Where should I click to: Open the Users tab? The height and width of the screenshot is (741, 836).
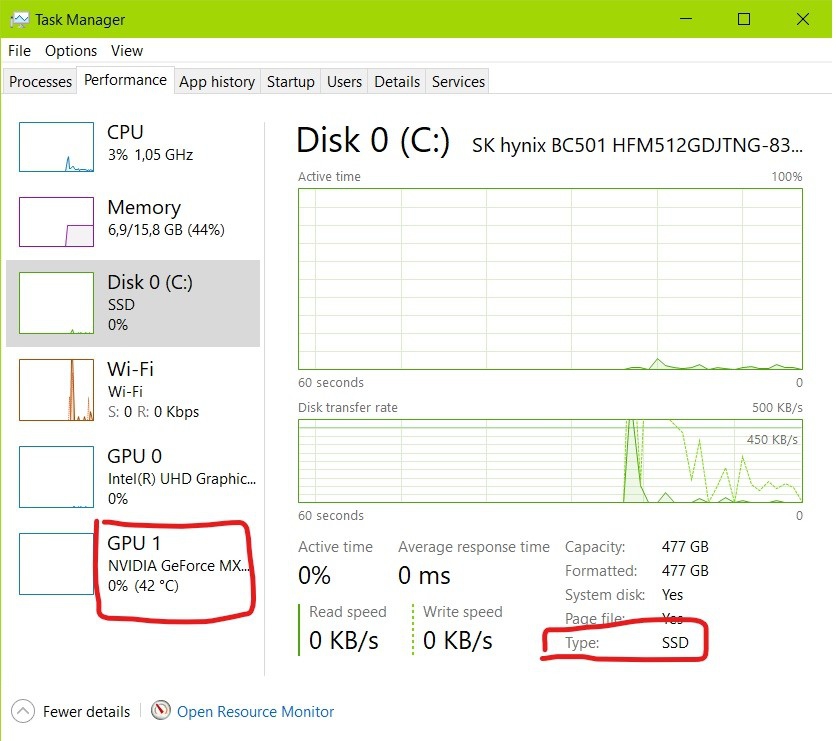[344, 82]
